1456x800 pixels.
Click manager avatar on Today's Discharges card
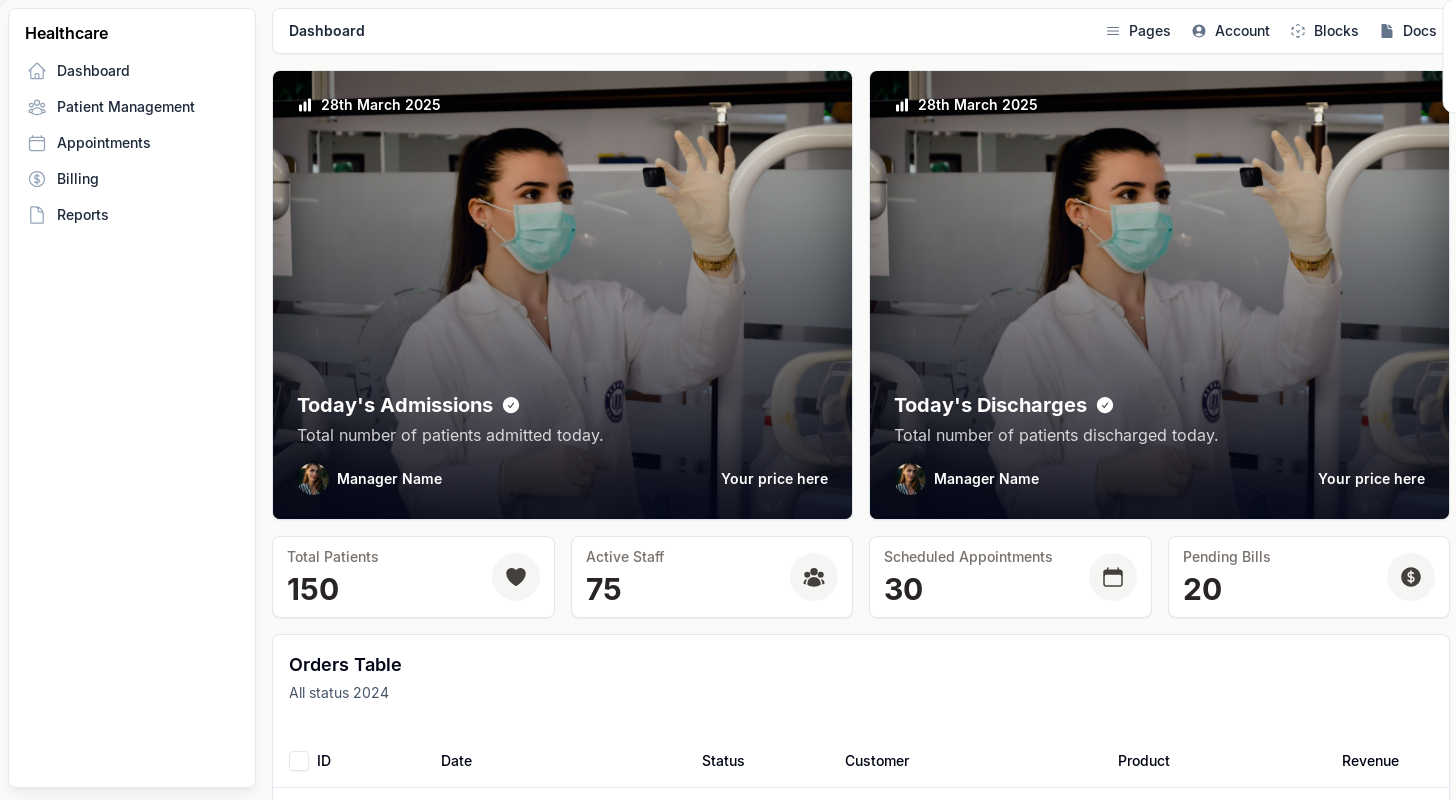click(x=910, y=479)
